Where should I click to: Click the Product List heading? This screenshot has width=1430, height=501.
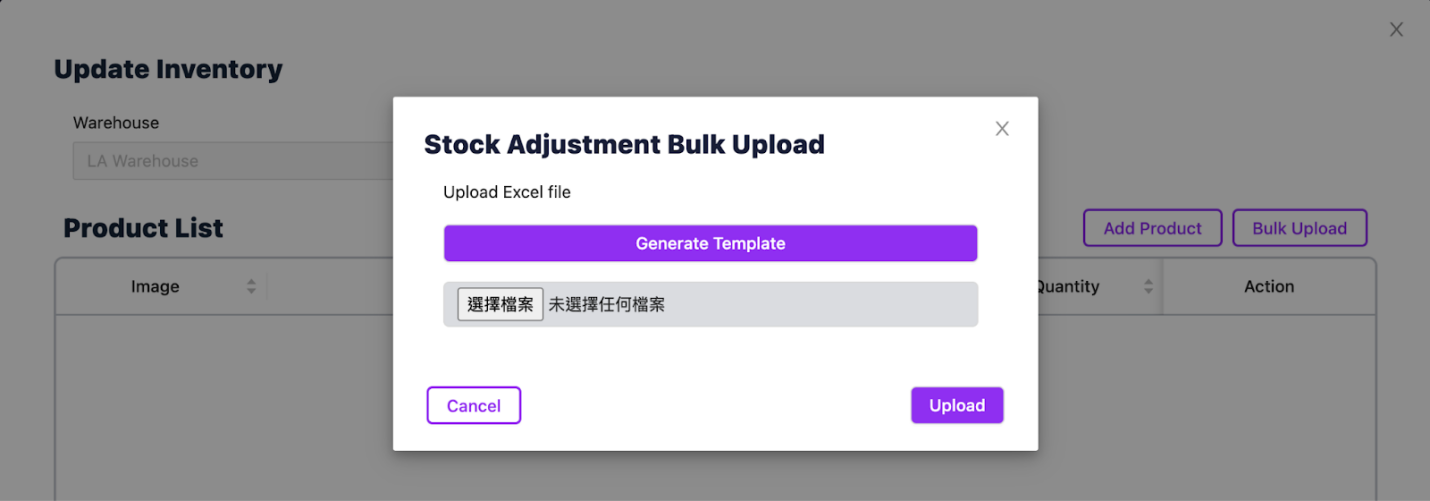tap(143, 228)
